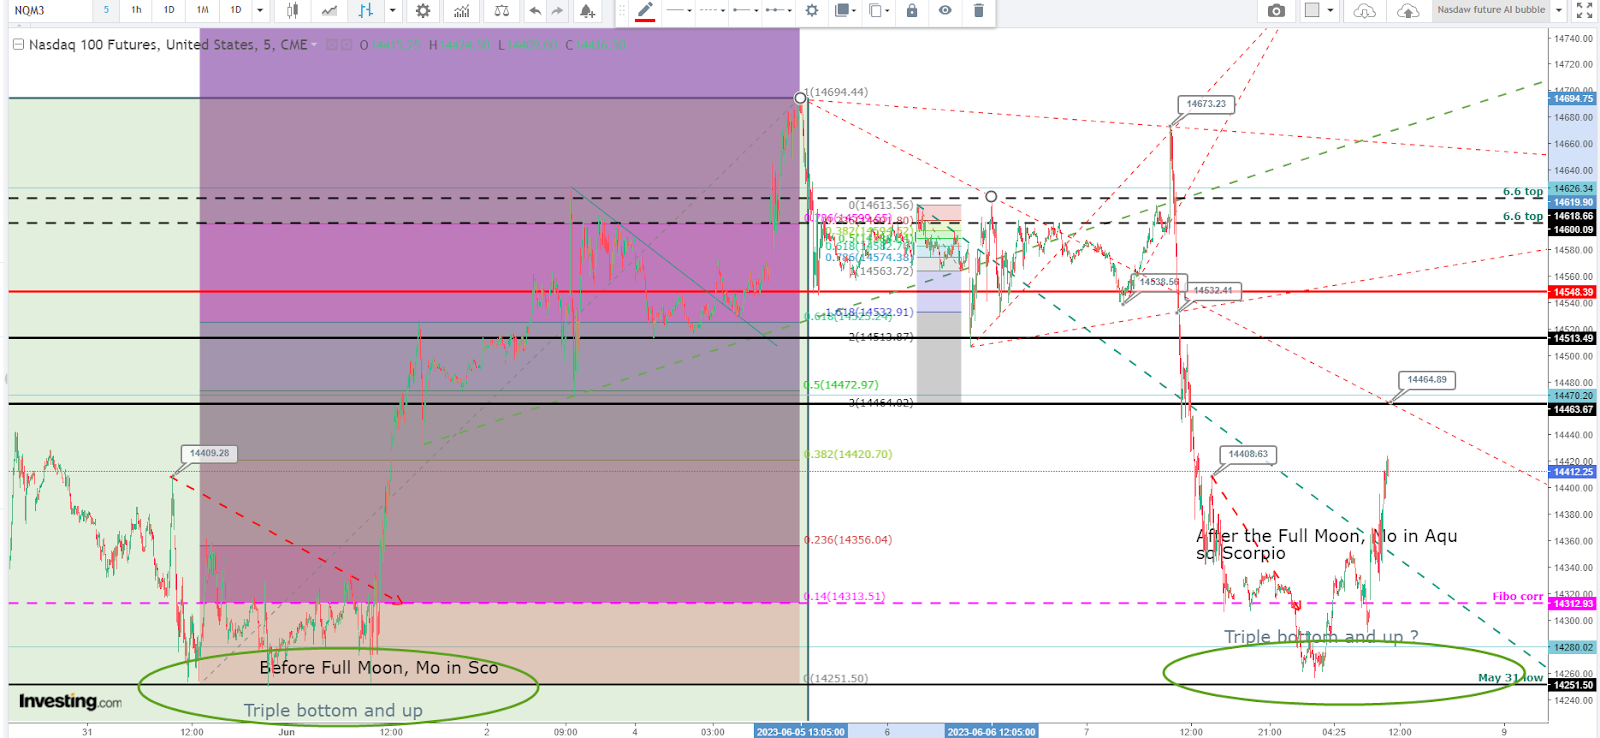The width and height of the screenshot is (1600, 738).
Task: Select the bar chart type icon
Action: pyautogui.click(x=366, y=10)
